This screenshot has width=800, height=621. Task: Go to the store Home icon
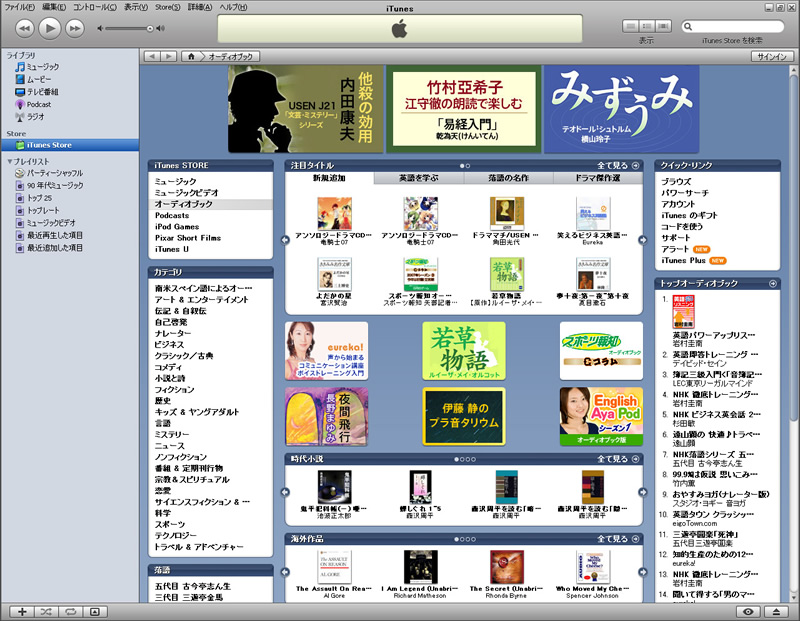tap(191, 56)
